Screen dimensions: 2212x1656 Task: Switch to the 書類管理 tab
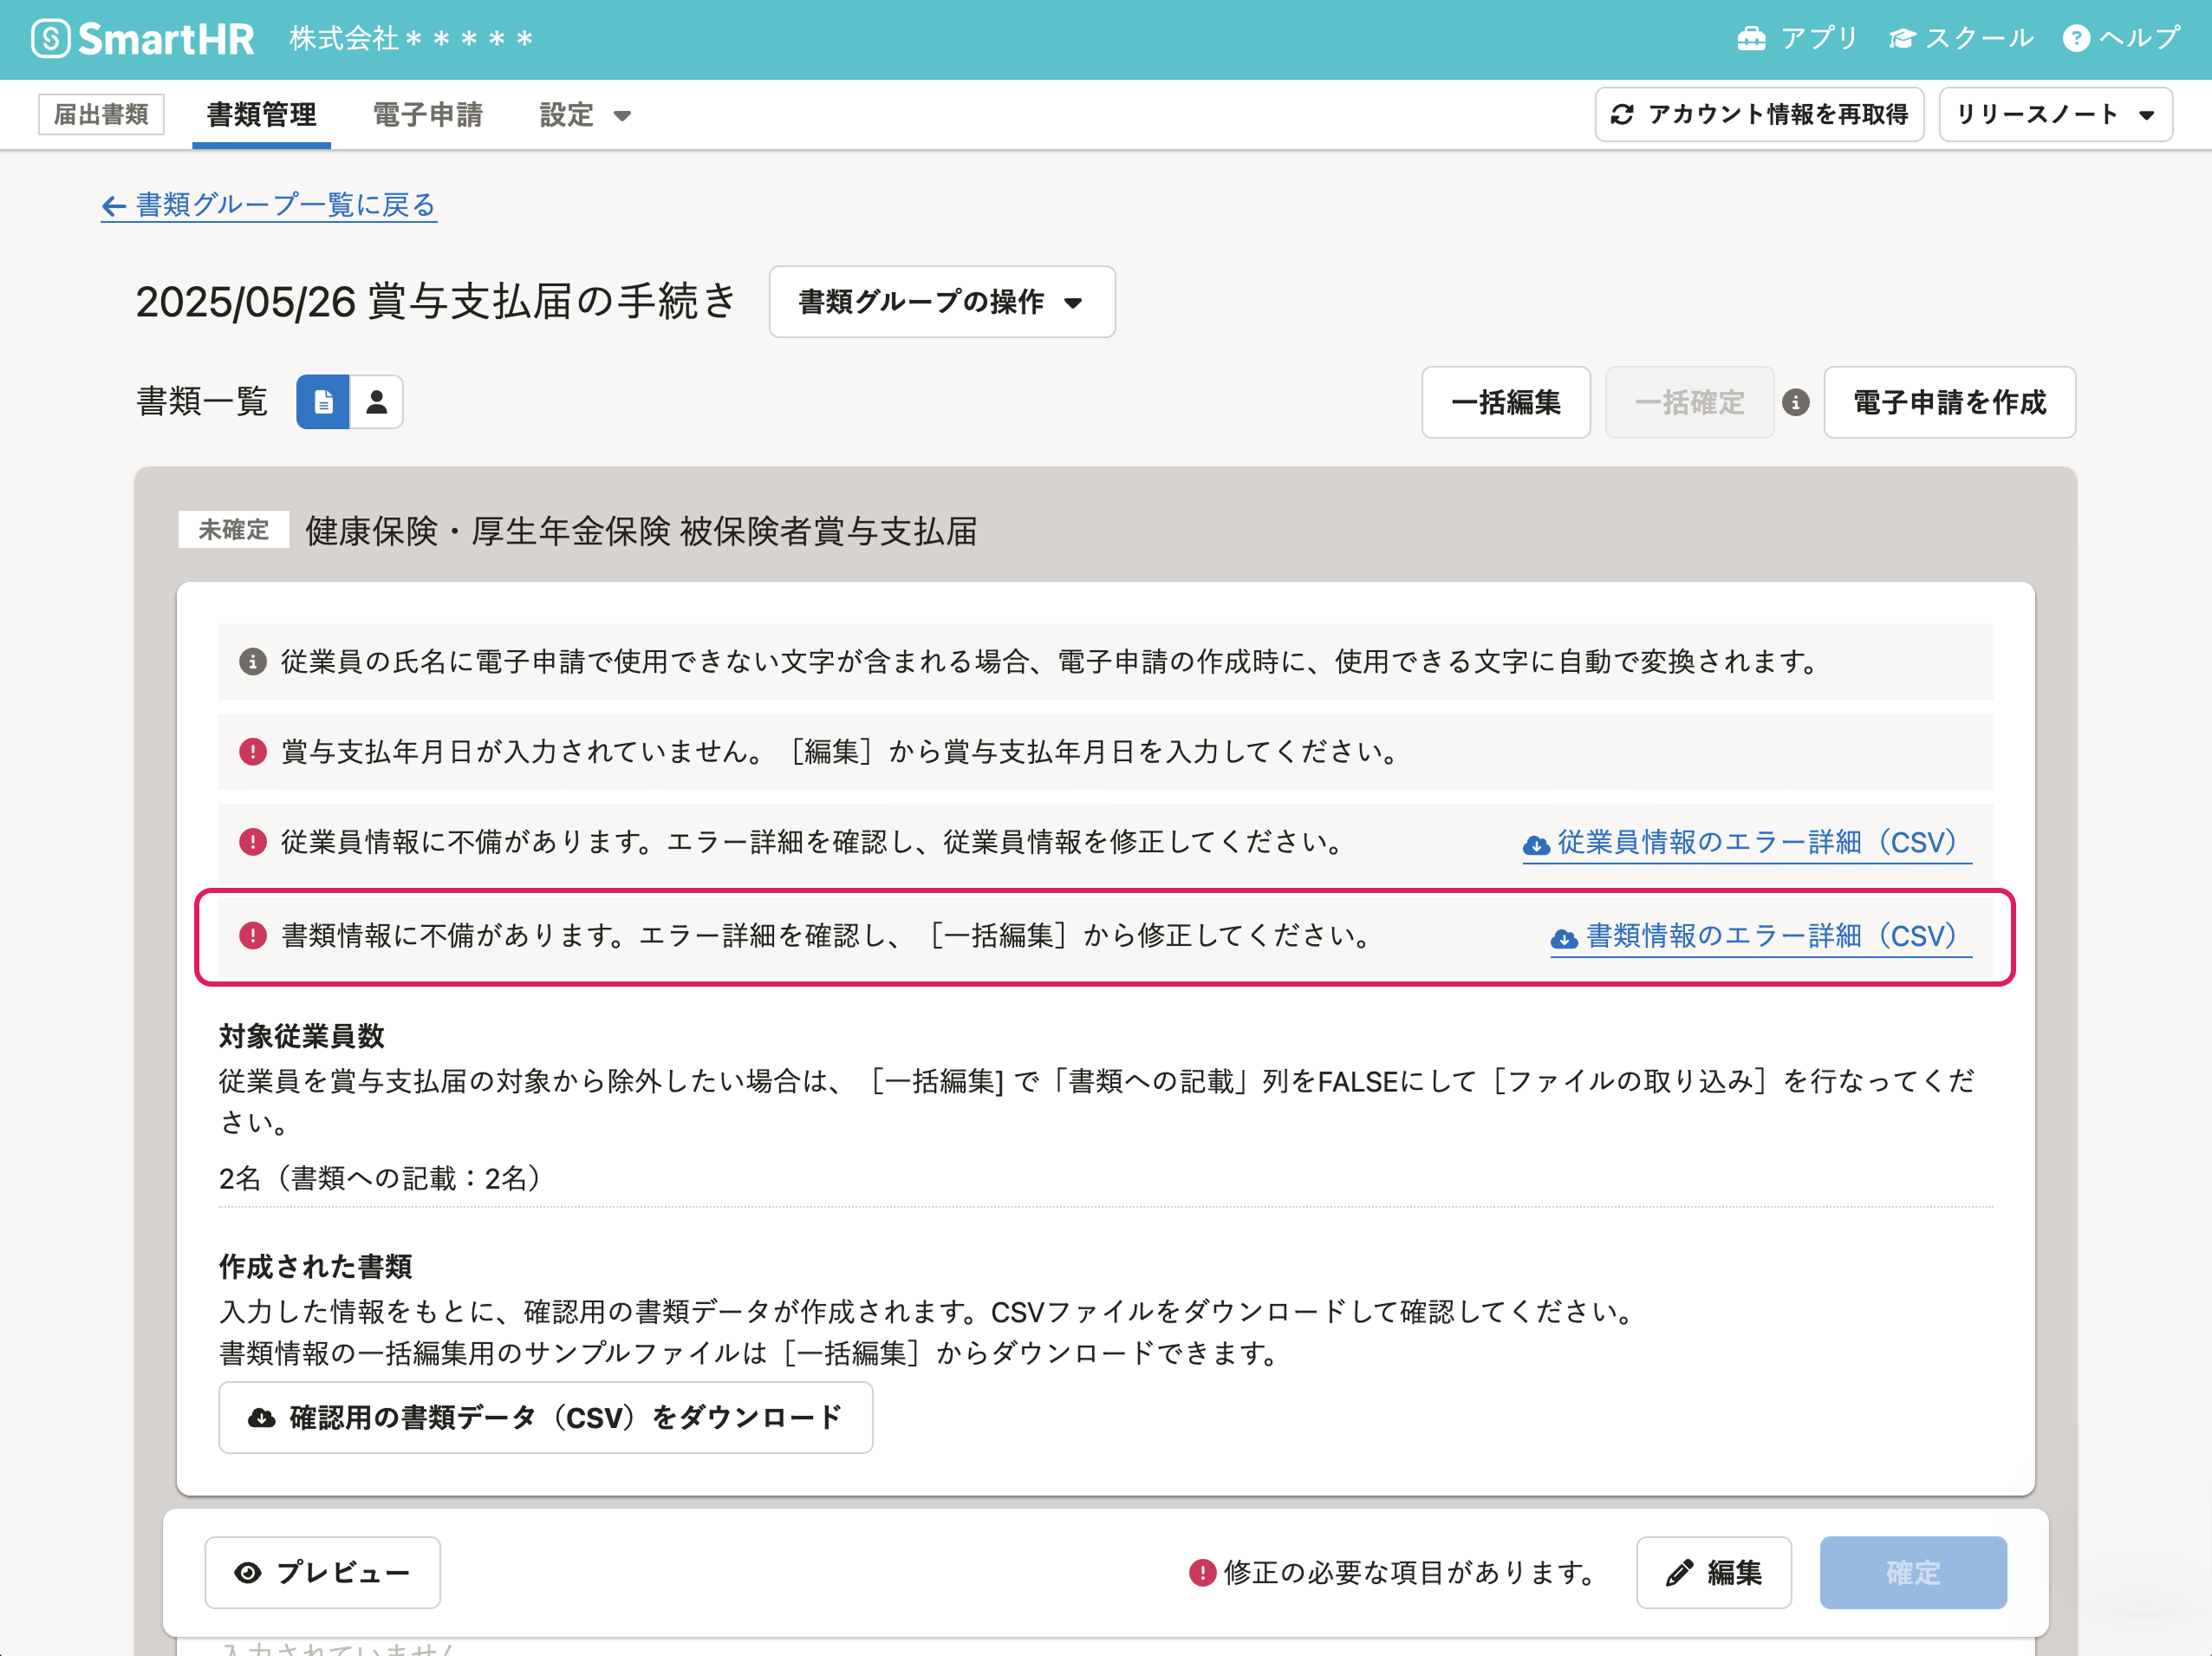click(x=261, y=115)
